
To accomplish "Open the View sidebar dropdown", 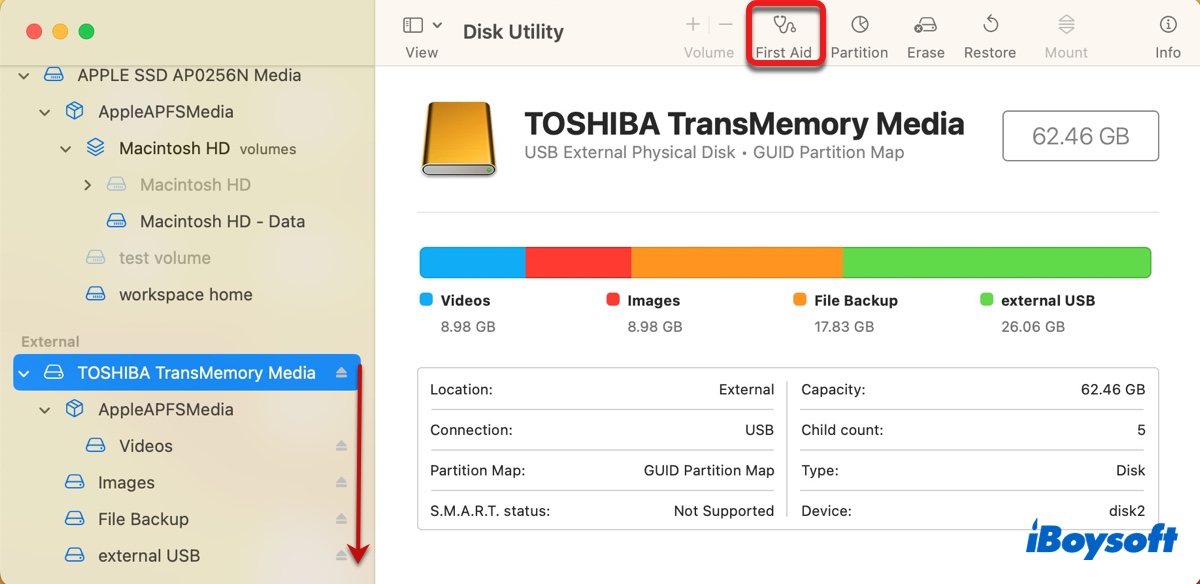I will 422,26.
